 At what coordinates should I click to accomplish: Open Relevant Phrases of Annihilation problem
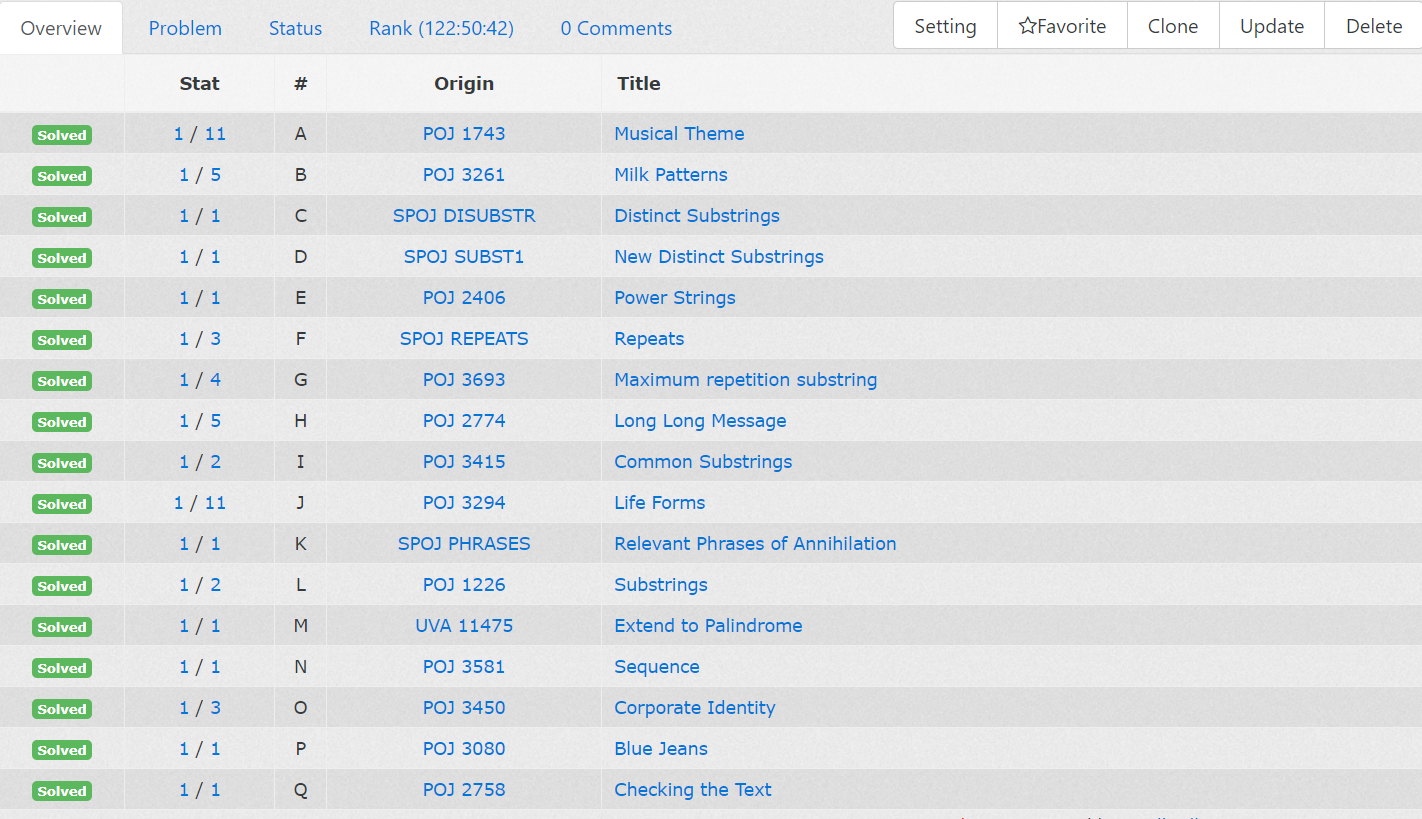[755, 543]
